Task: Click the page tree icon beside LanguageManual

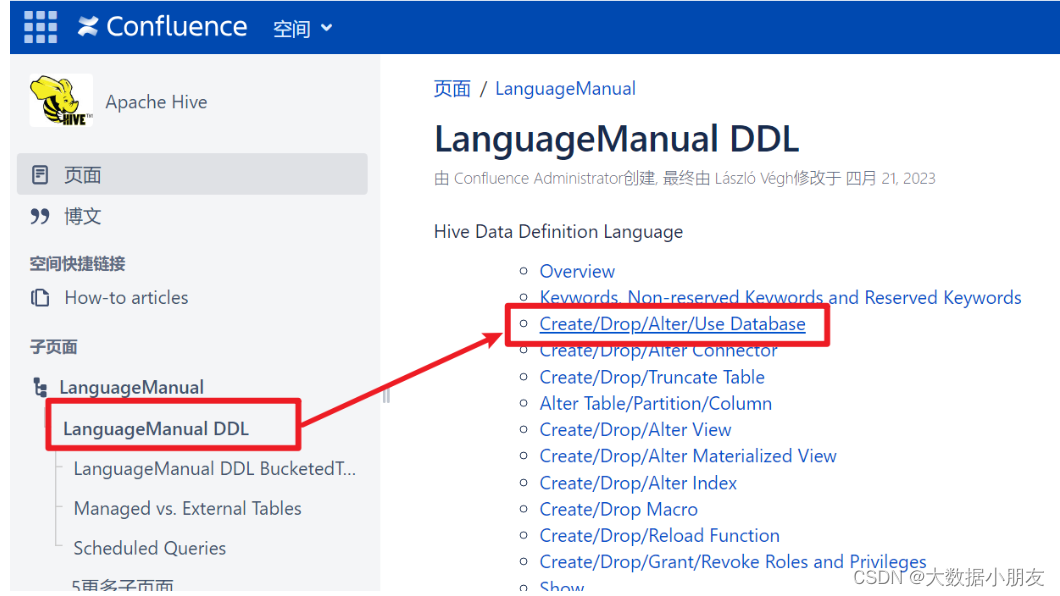Action: (x=40, y=387)
